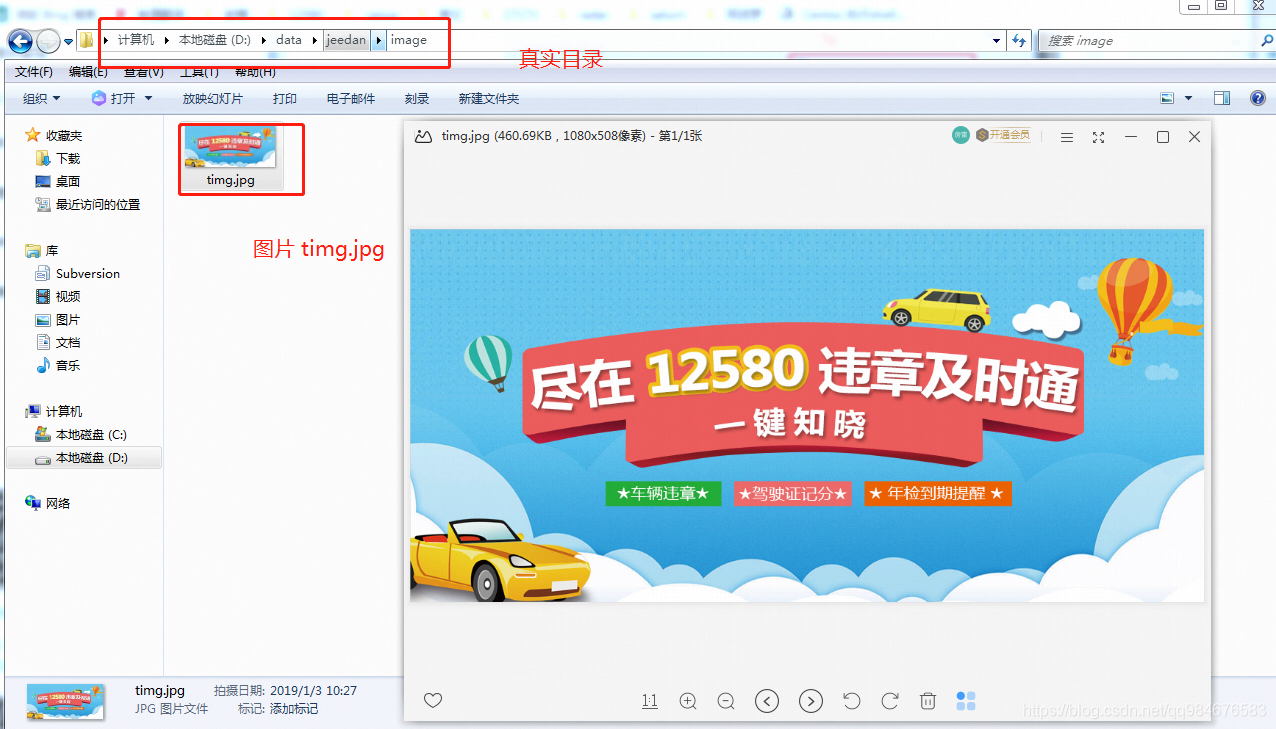1276x729 pixels.
Task: Delete image with trash icon
Action: click(x=928, y=701)
